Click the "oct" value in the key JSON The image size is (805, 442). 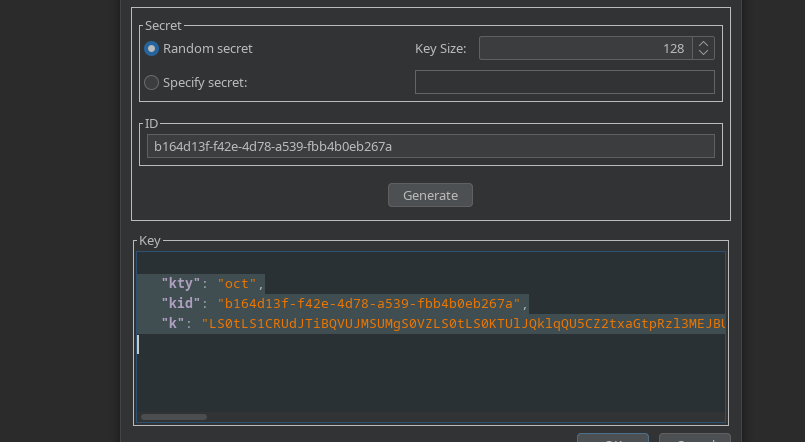[x=238, y=283]
